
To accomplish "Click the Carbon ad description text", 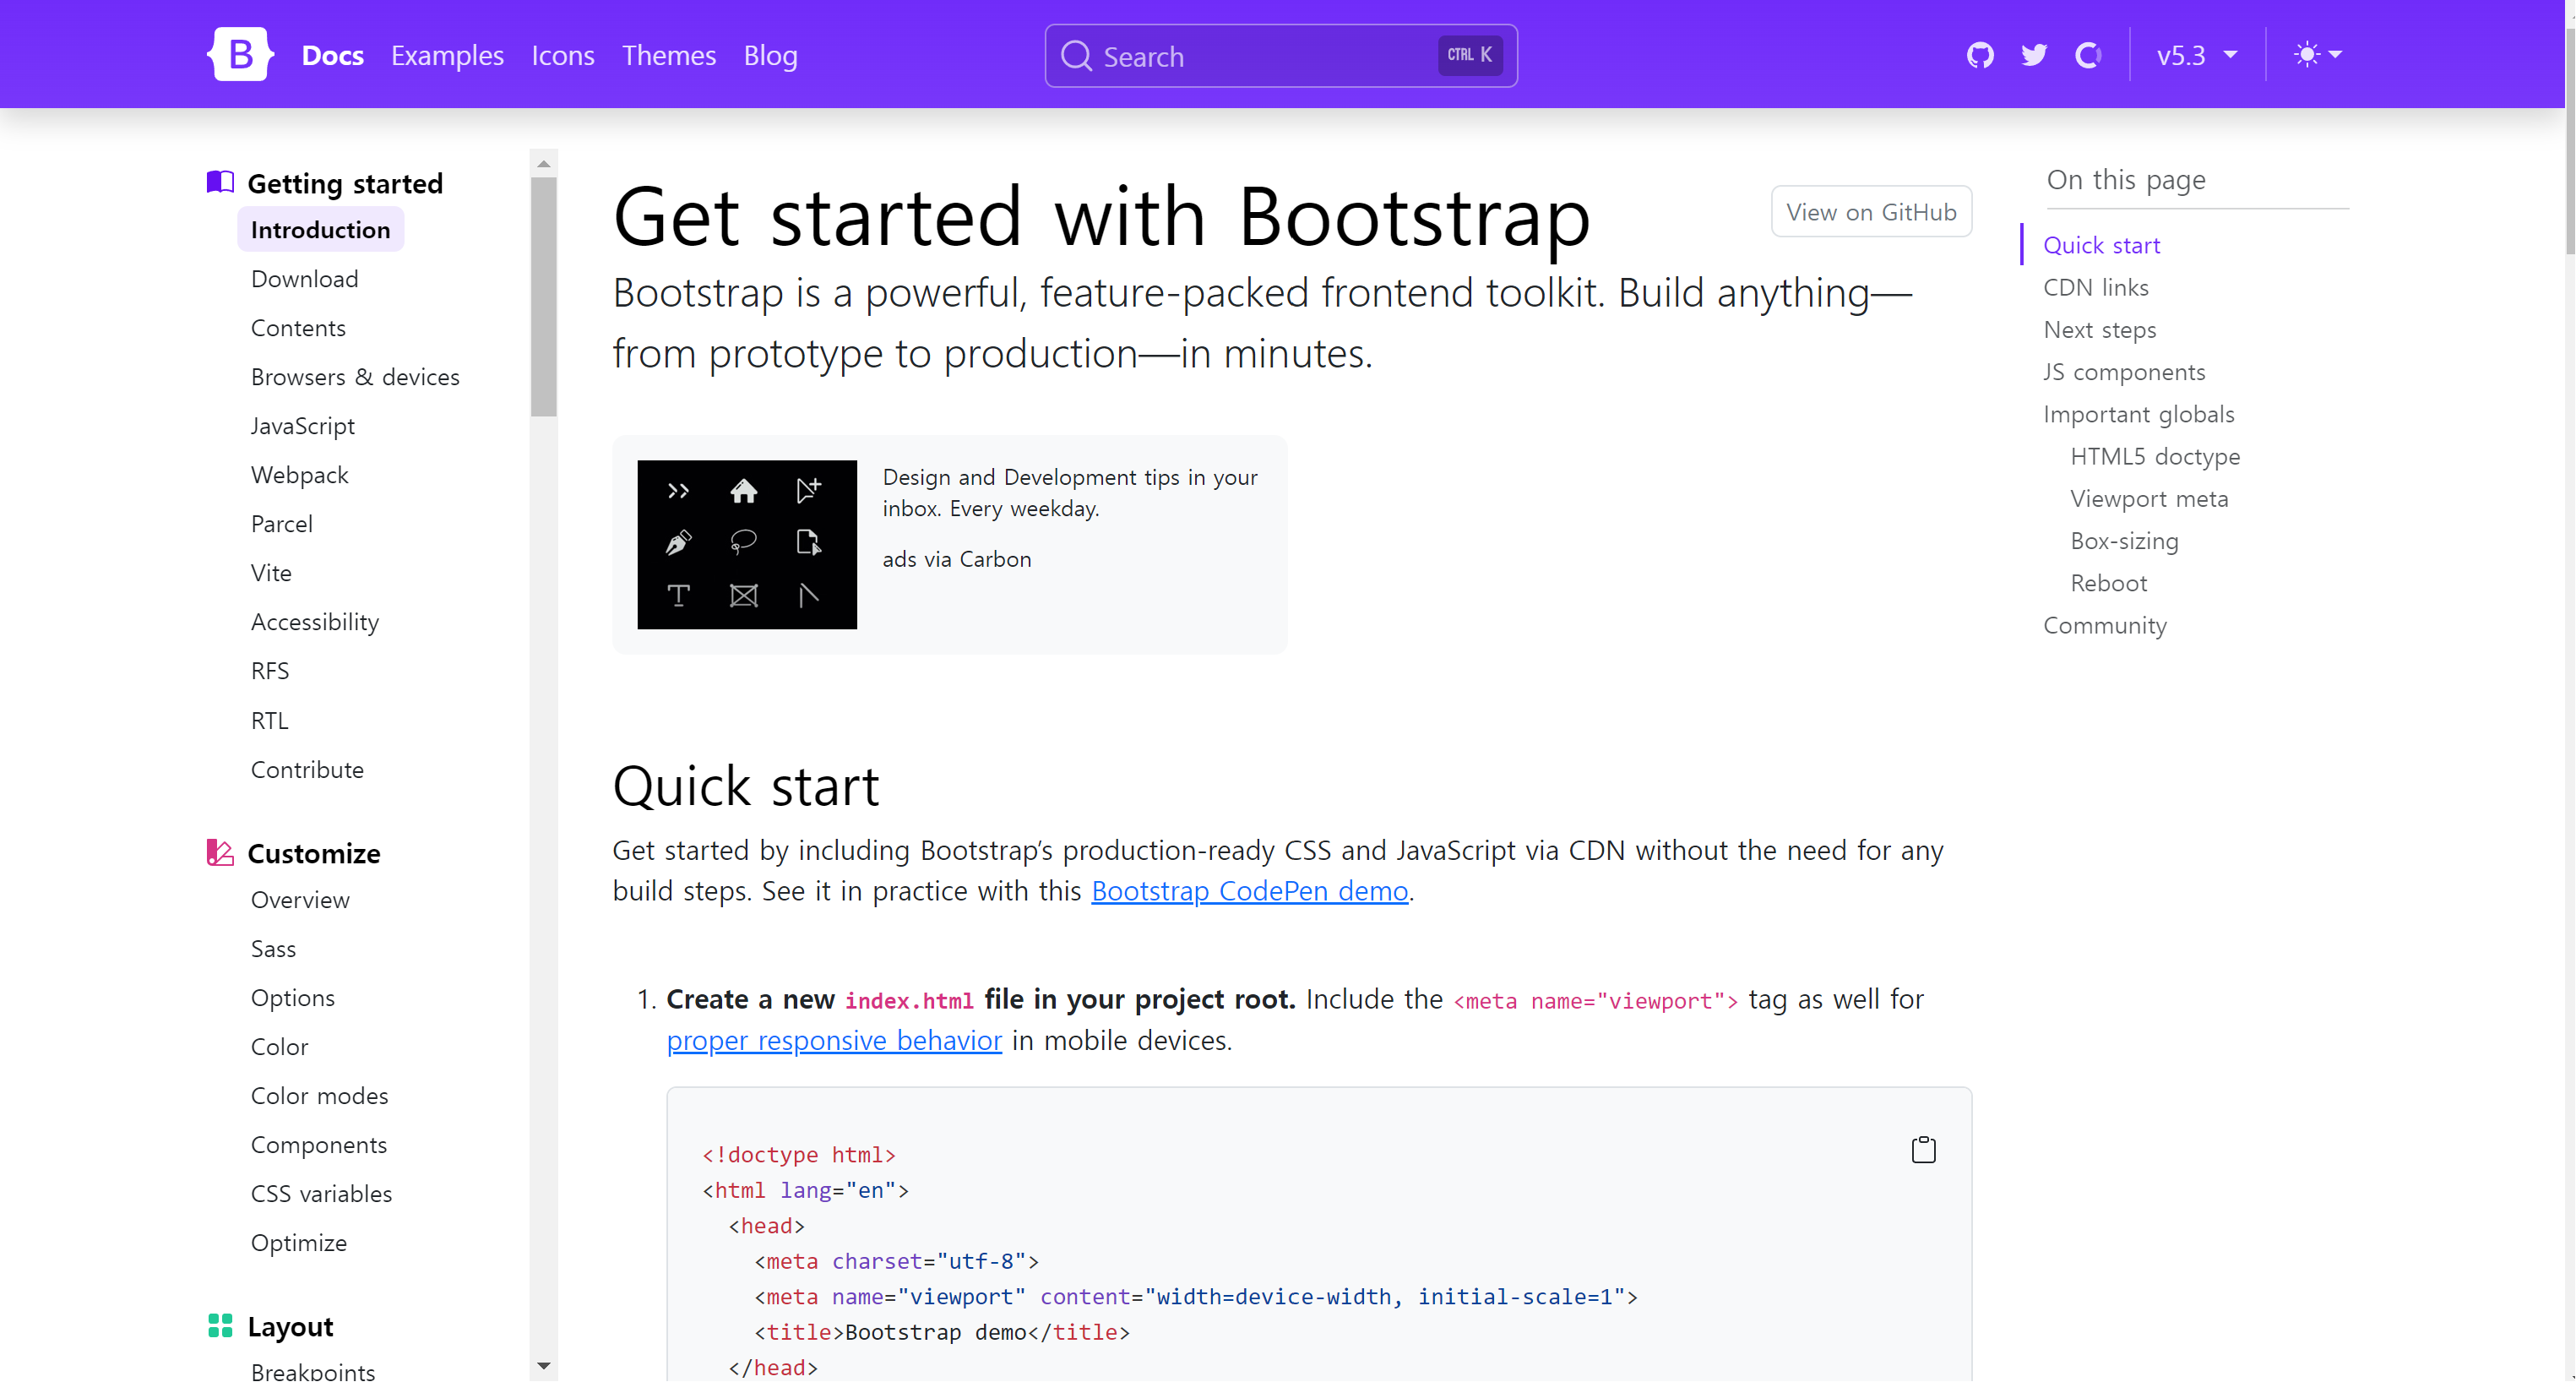I will [x=1070, y=492].
